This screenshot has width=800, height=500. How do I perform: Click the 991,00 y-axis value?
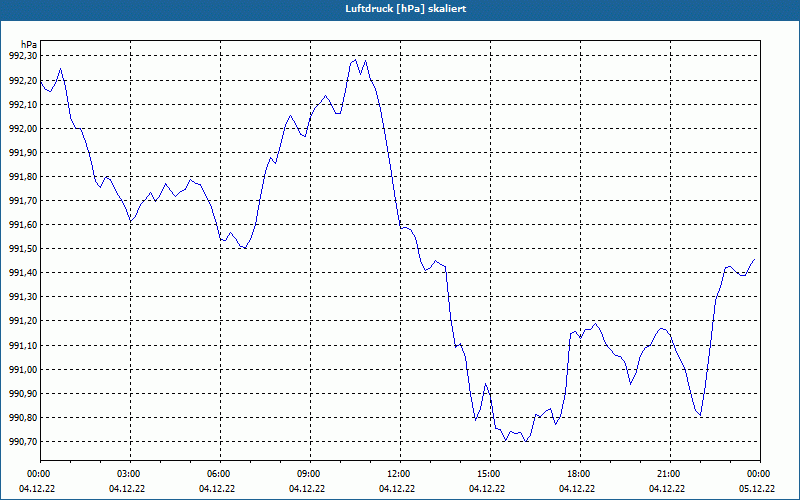(23, 369)
